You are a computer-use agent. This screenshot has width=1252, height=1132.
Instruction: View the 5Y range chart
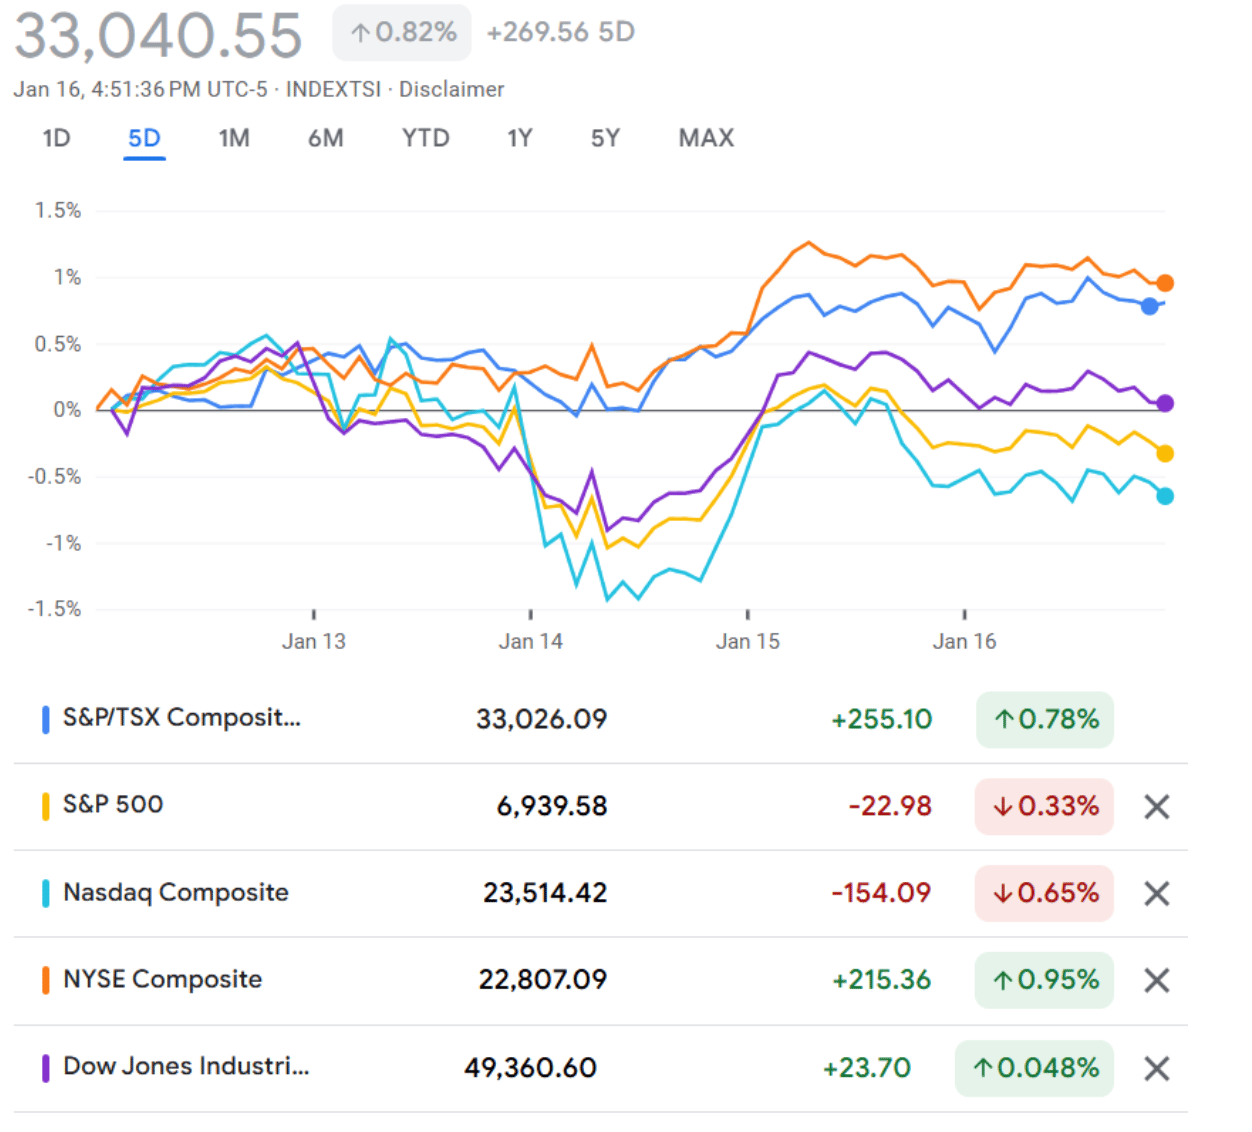tap(605, 138)
